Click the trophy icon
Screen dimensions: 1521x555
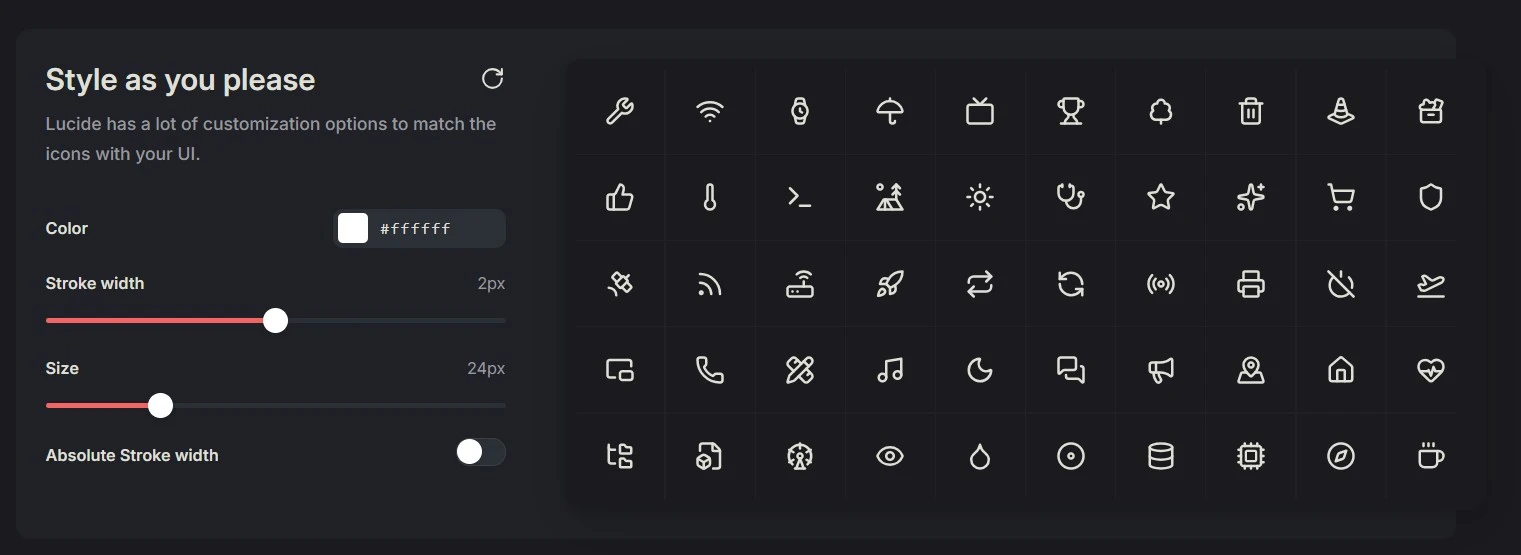pos(1070,111)
